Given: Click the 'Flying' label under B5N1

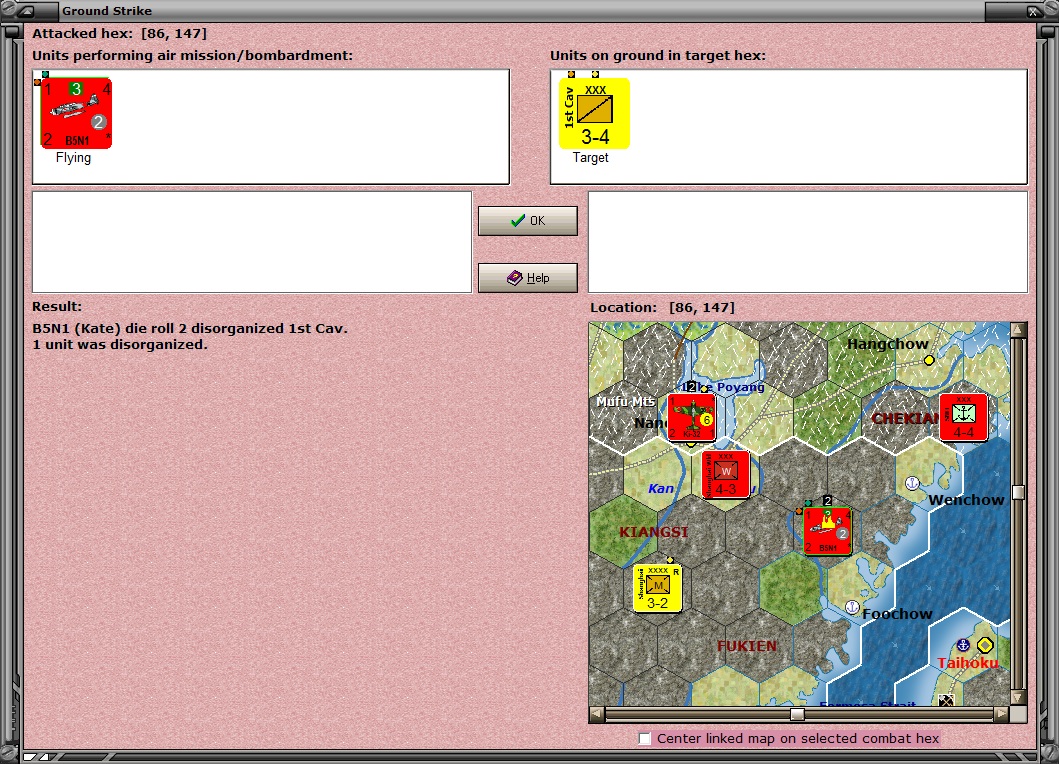Looking at the screenshot, I should [x=74, y=157].
